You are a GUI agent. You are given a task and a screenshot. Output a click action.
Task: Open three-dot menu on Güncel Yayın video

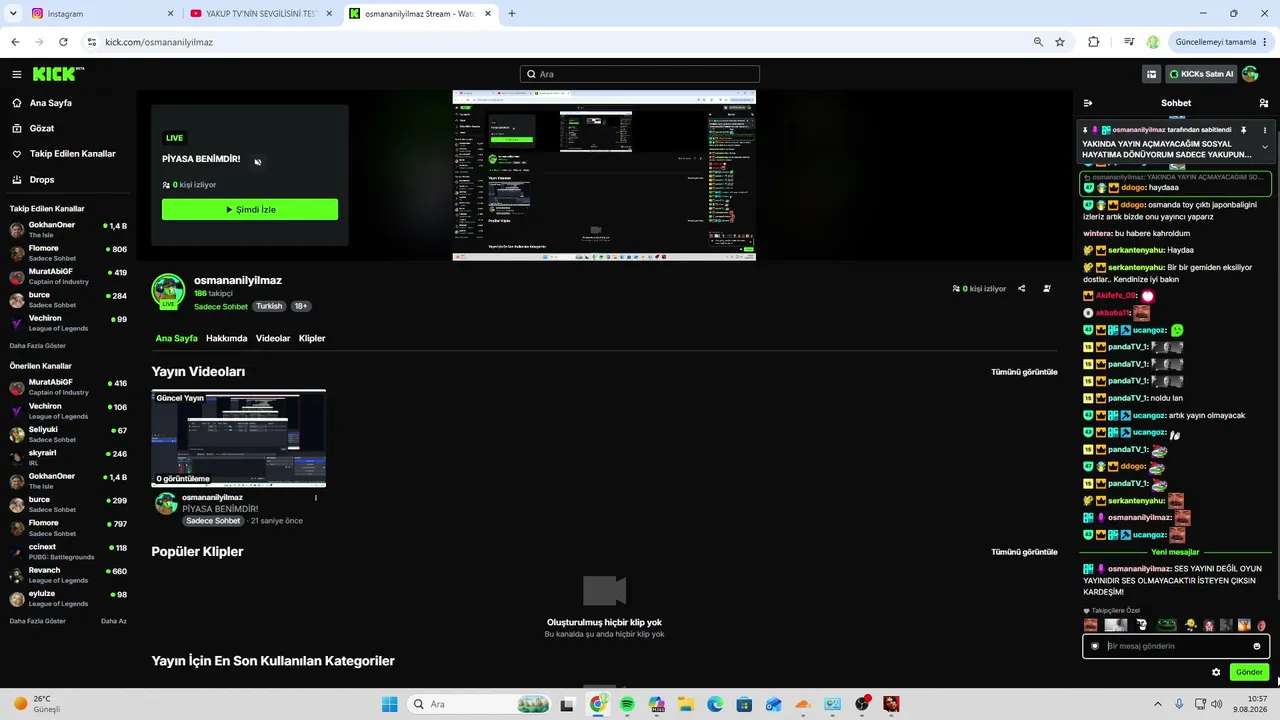pos(316,498)
